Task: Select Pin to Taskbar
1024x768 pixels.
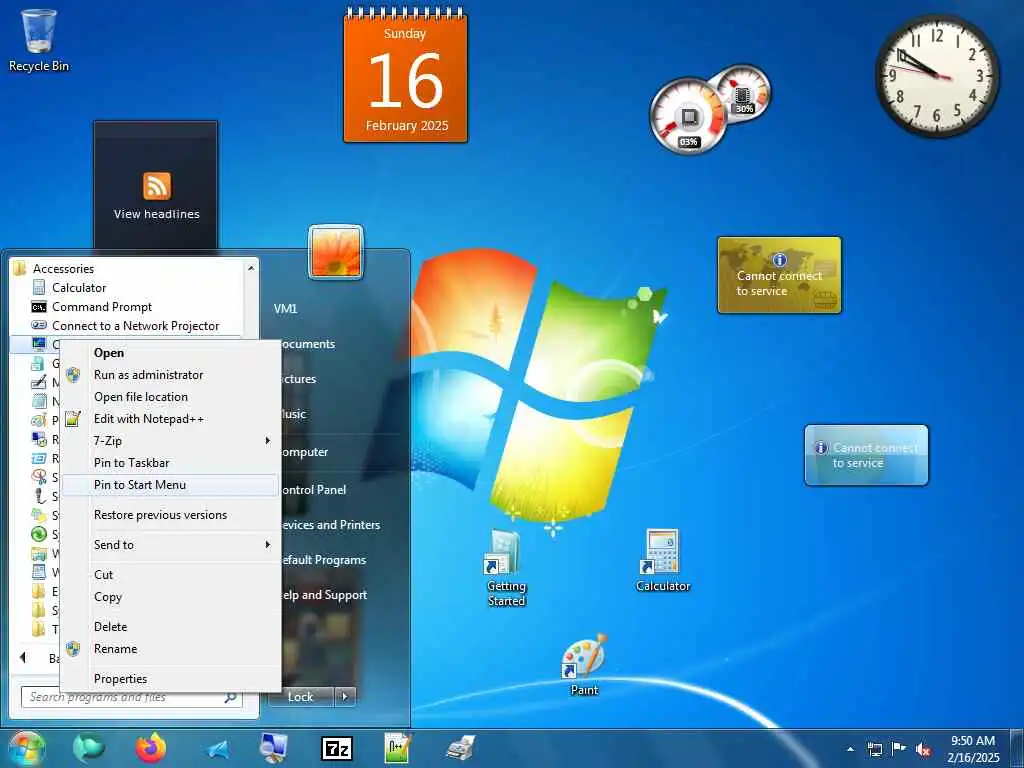Action: tap(171, 462)
